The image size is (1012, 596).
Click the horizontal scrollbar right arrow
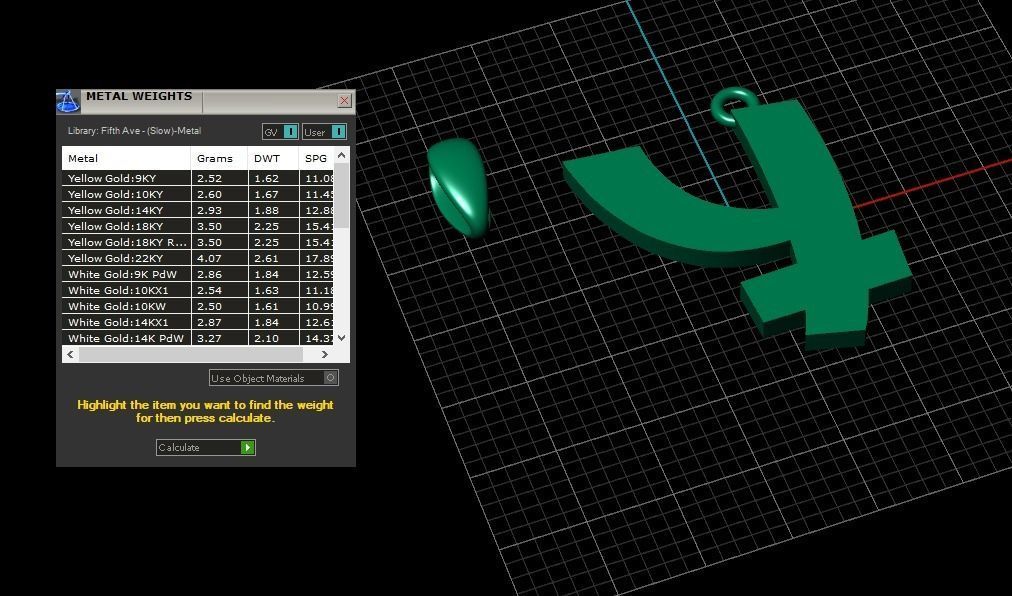click(x=325, y=354)
